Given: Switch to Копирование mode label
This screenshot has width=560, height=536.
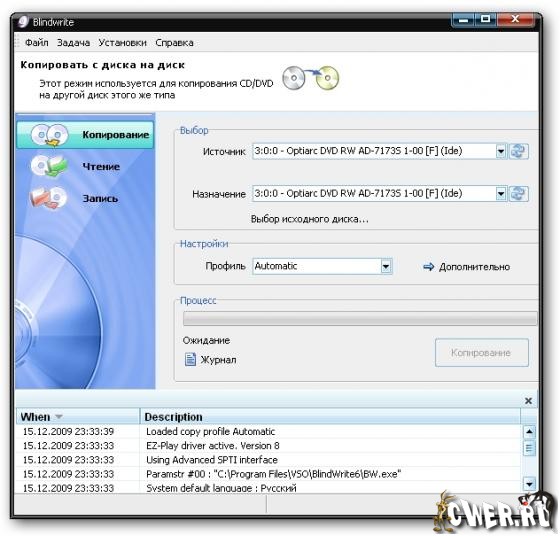Looking at the screenshot, I should point(116,135).
